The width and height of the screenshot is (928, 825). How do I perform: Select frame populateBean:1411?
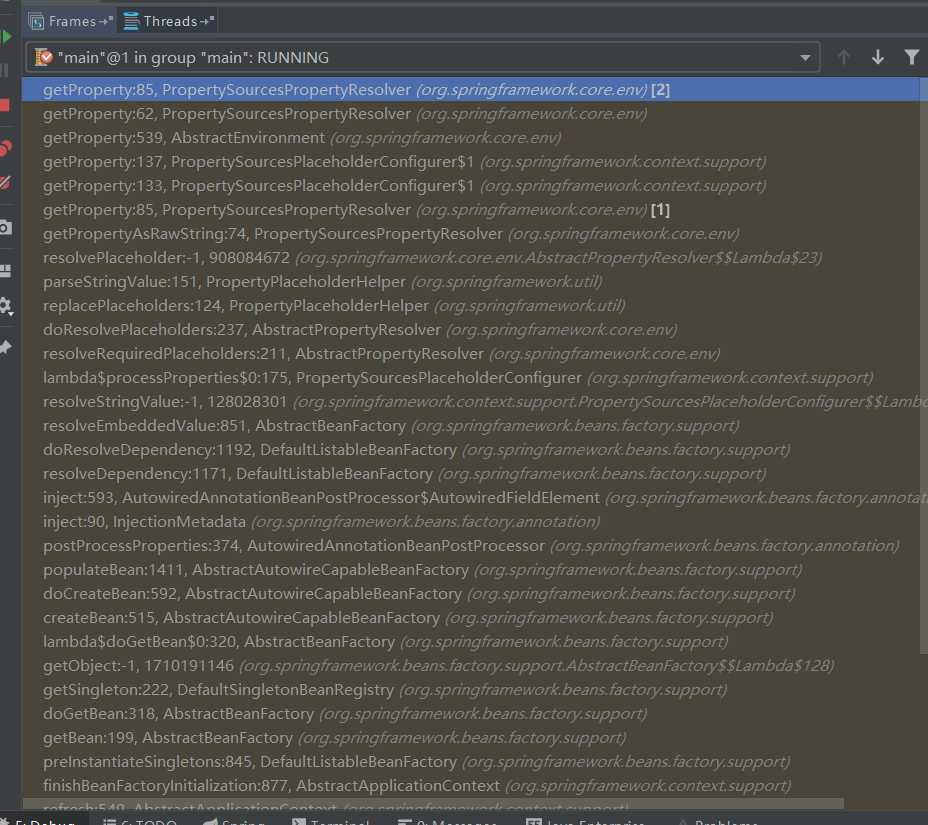pos(471,569)
